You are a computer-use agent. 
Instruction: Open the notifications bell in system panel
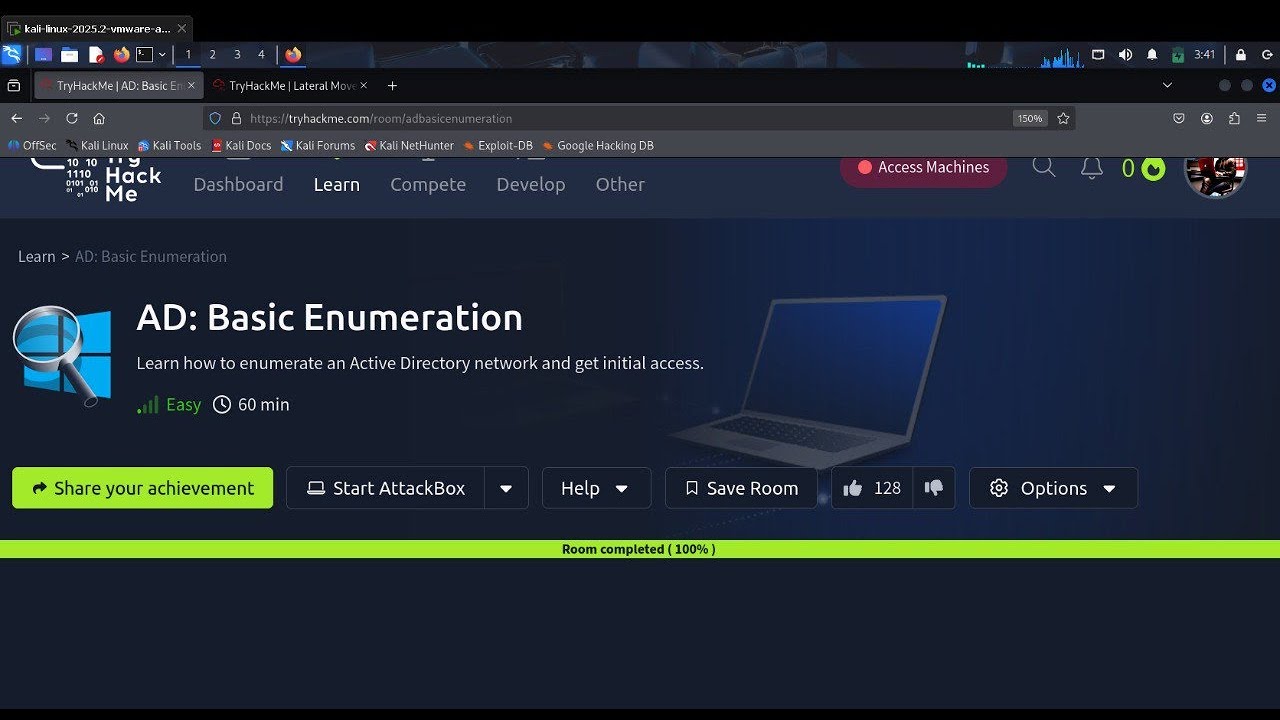[1152, 55]
